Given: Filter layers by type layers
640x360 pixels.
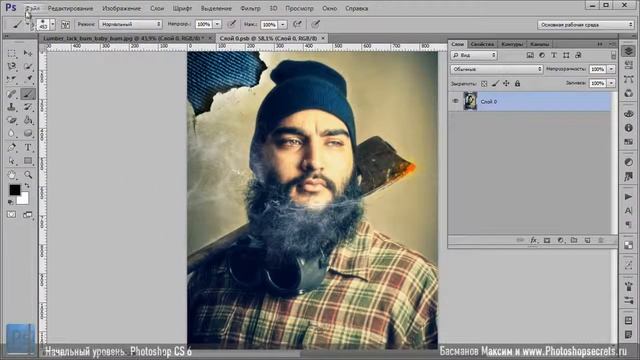Looking at the screenshot, I should [x=554, y=55].
